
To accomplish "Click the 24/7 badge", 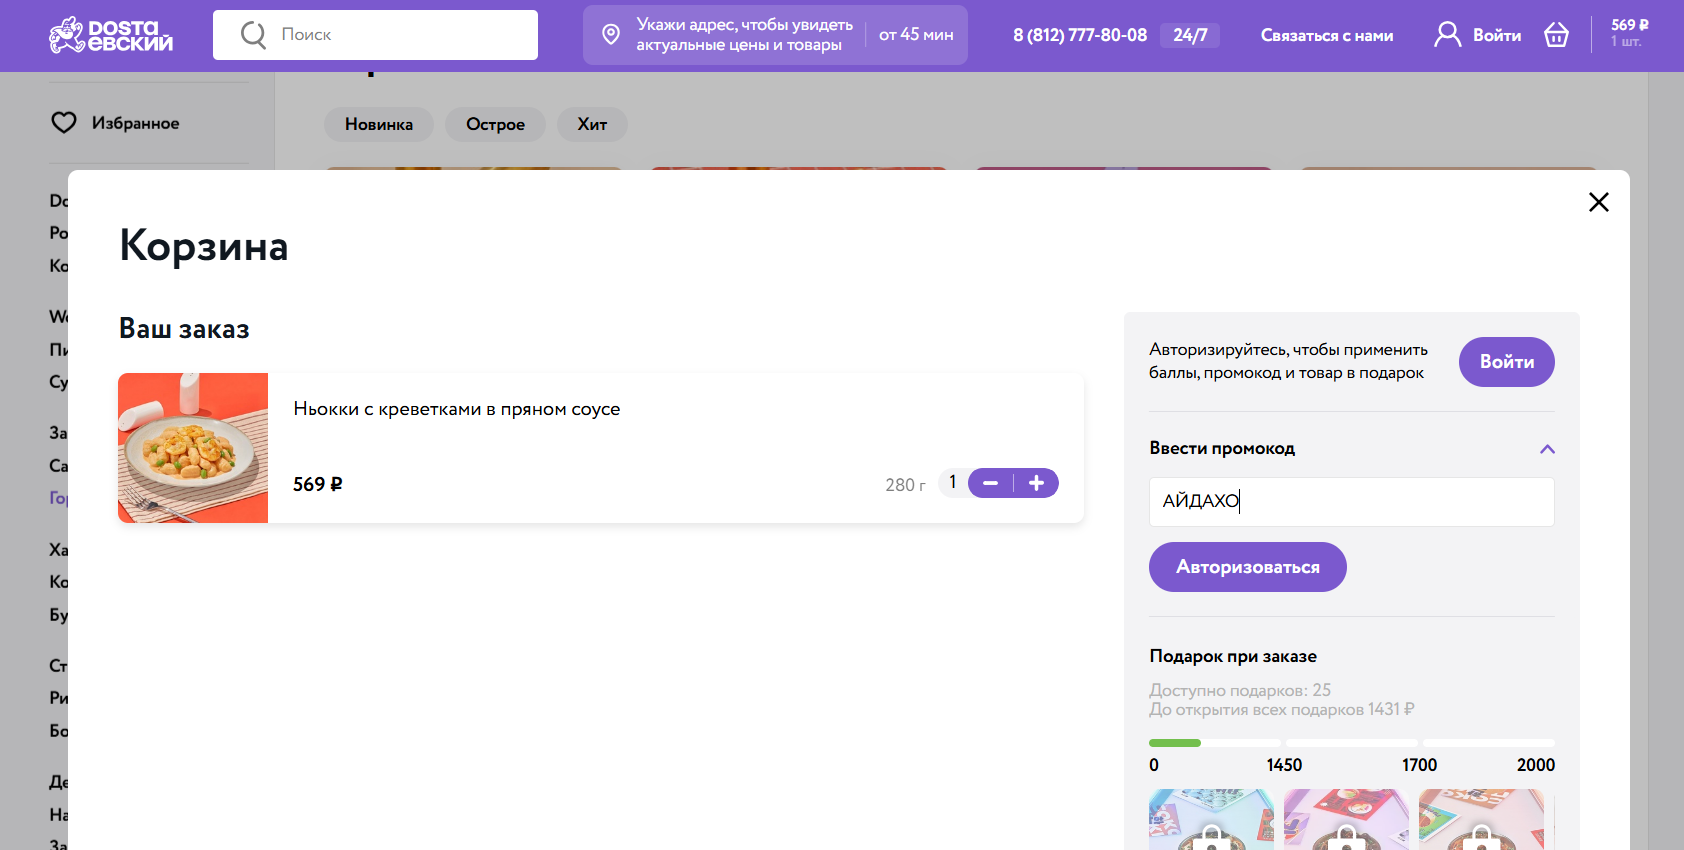I will coord(1190,35).
